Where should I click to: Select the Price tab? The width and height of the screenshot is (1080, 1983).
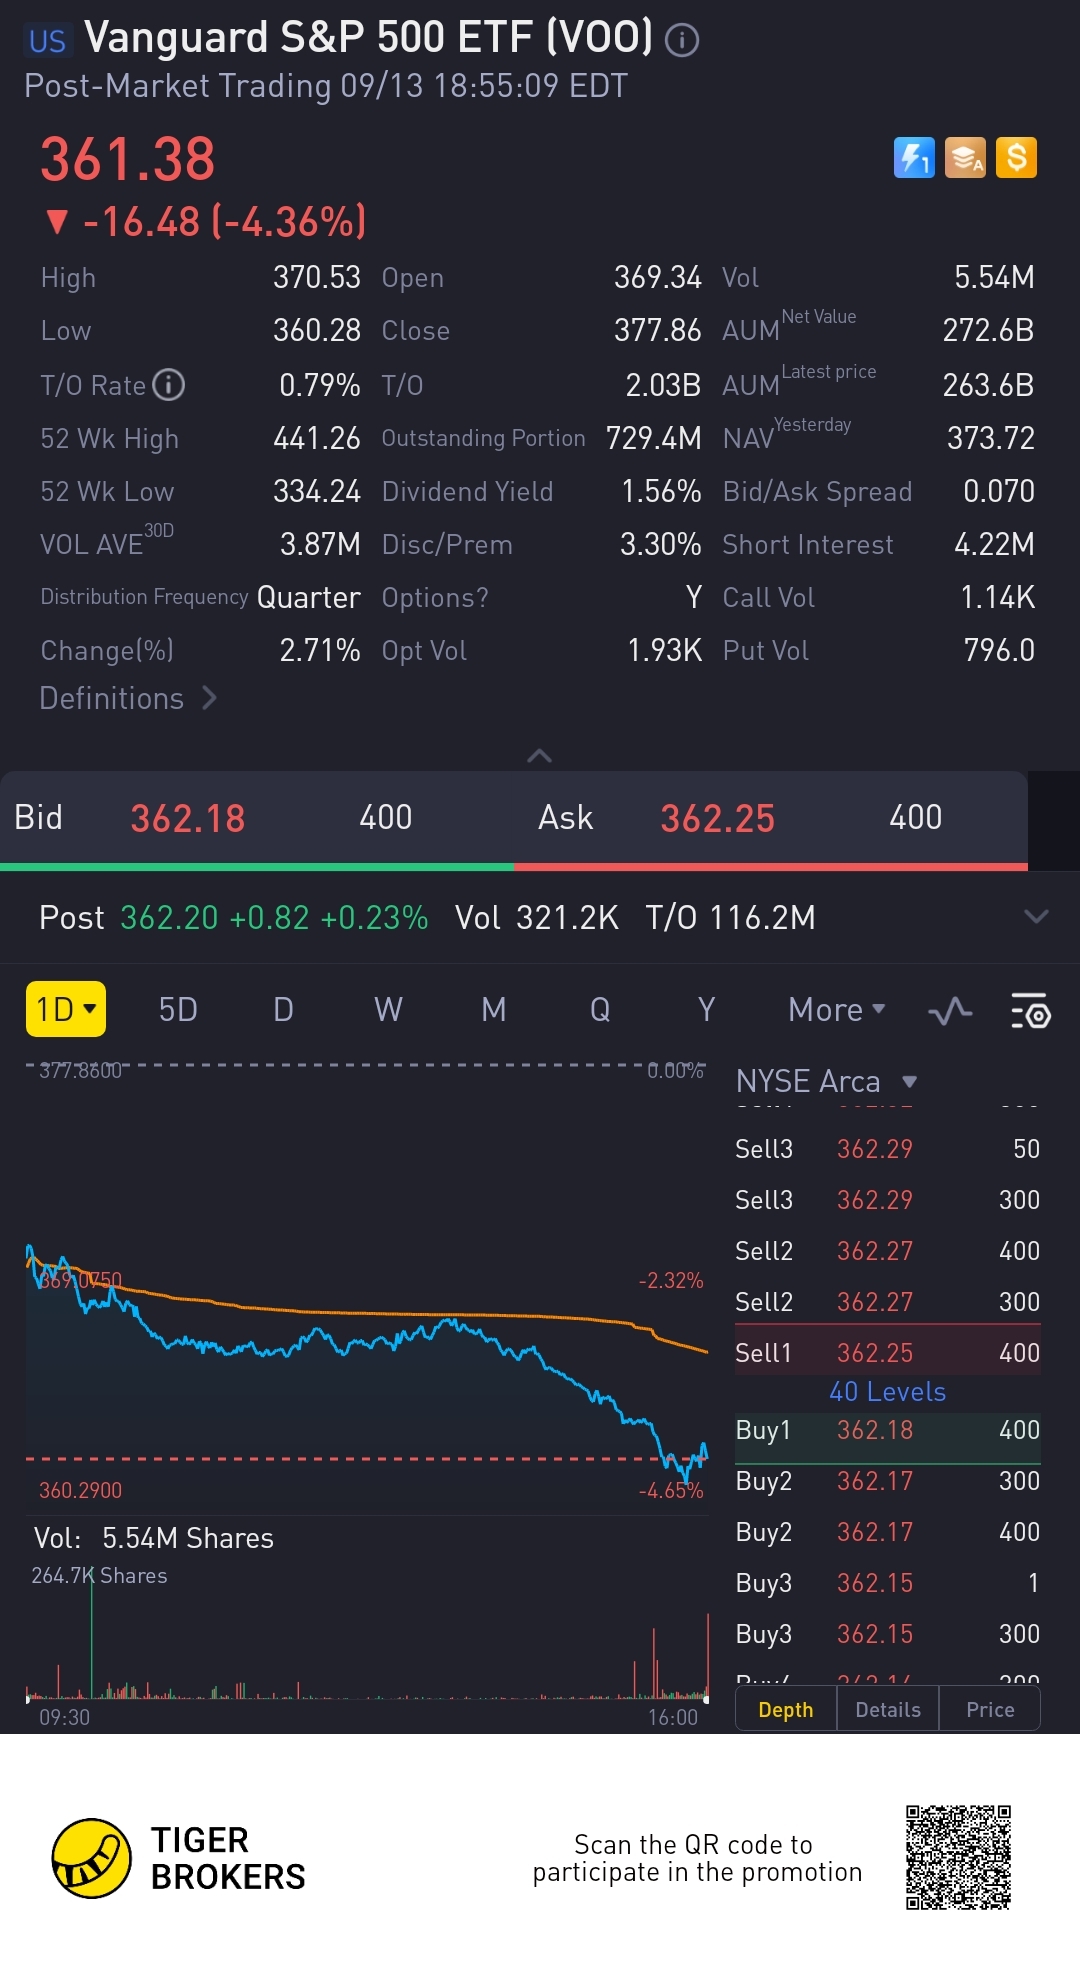(x=990, y=1710)
